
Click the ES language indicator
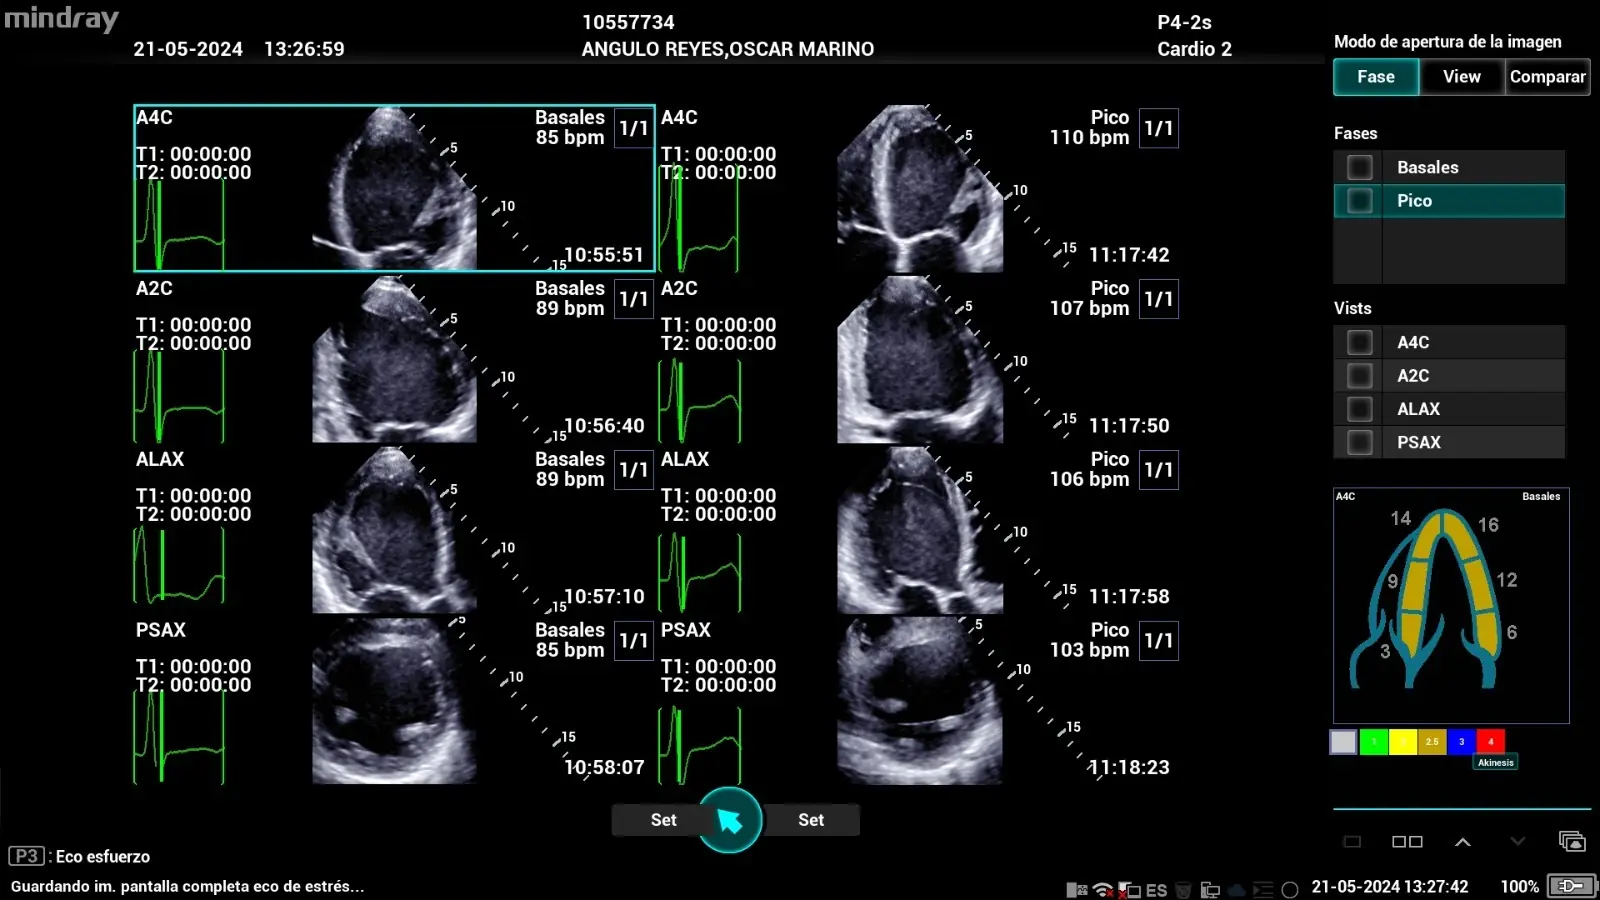tap(1156, 889)
